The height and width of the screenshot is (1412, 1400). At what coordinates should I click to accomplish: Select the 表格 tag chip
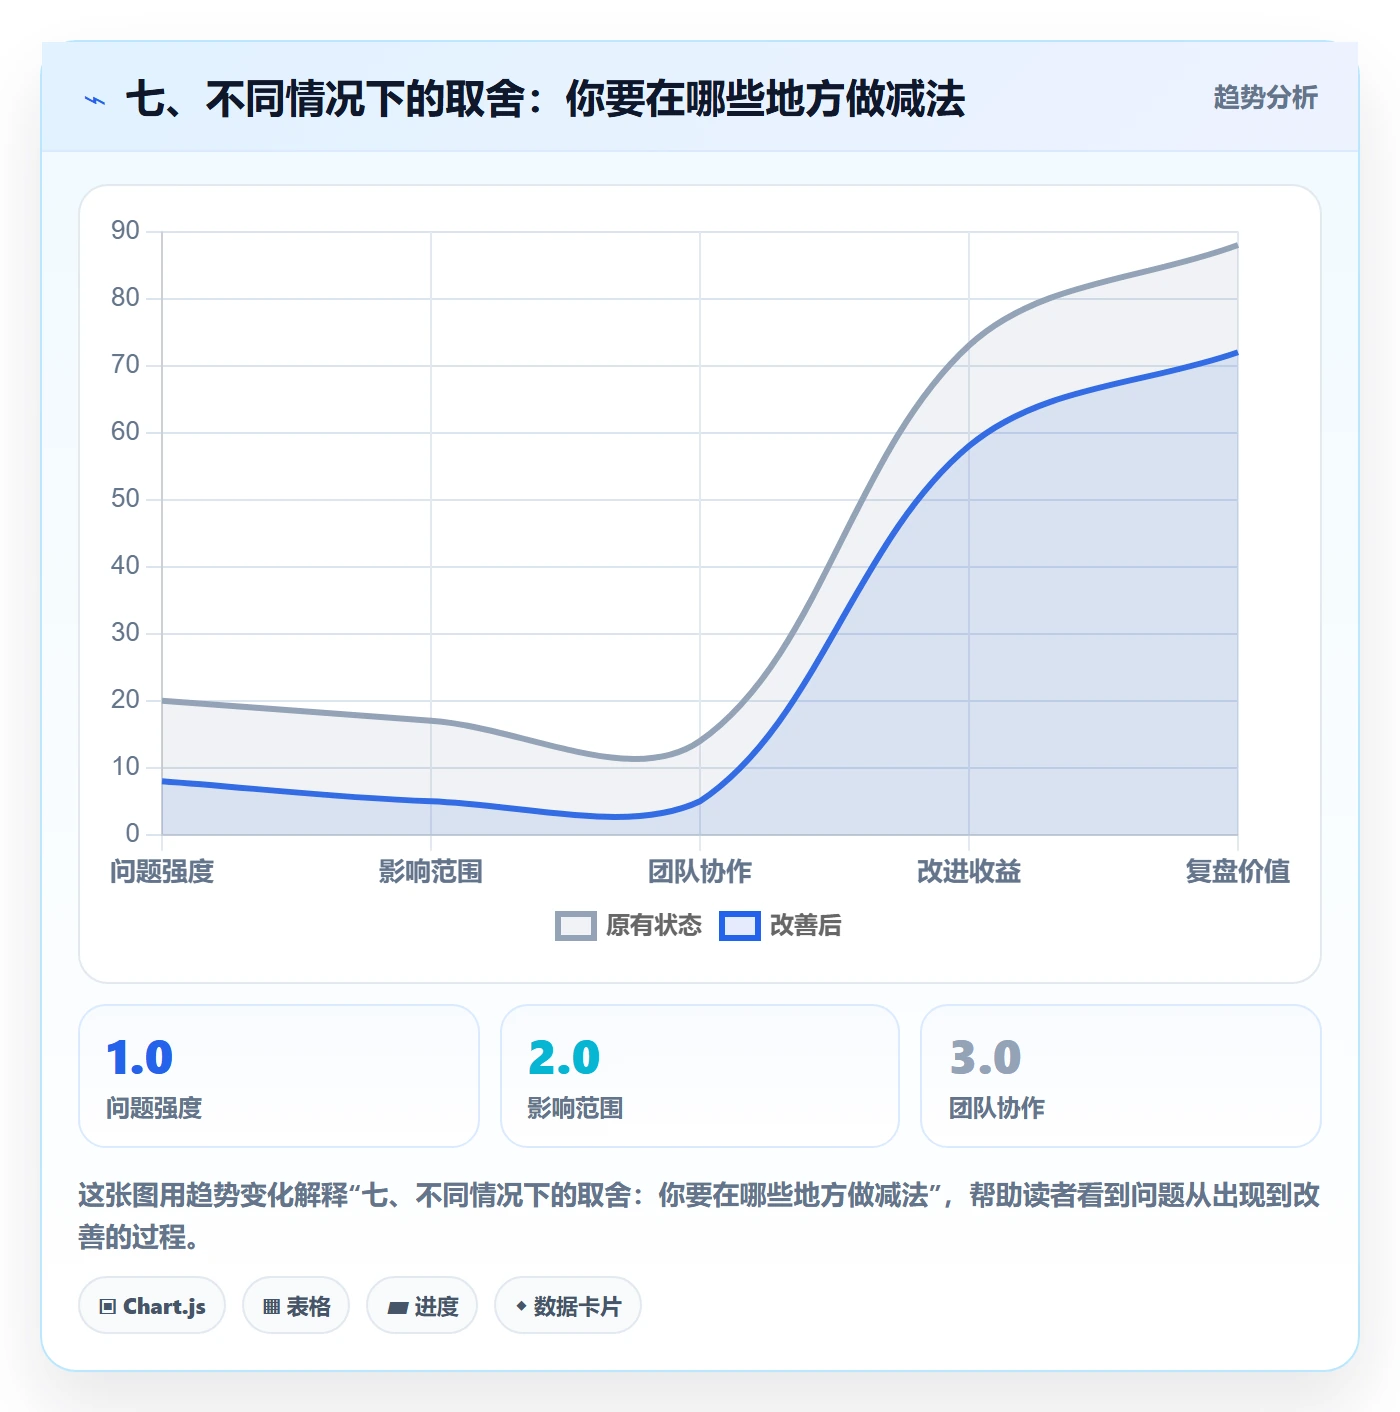(x=296, y=1306)
